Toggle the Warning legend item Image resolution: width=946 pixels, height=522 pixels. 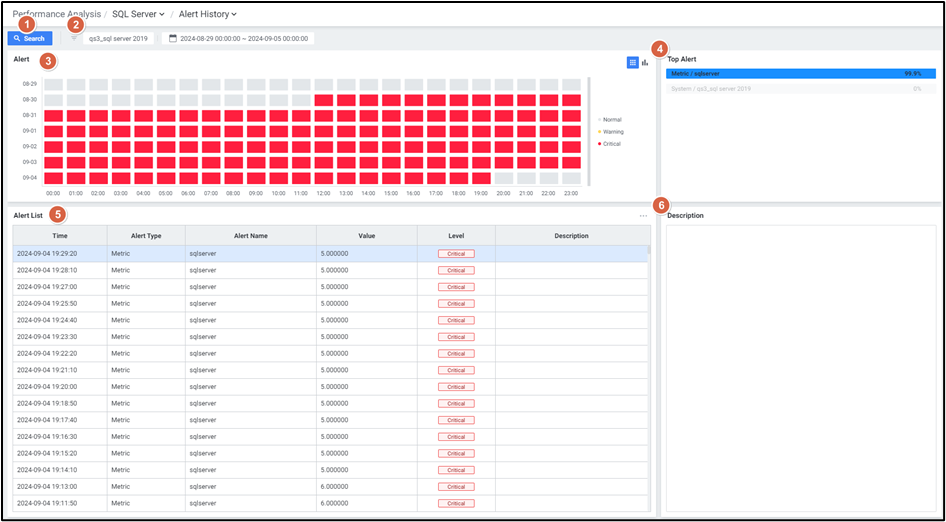click(x=610, y=132)
